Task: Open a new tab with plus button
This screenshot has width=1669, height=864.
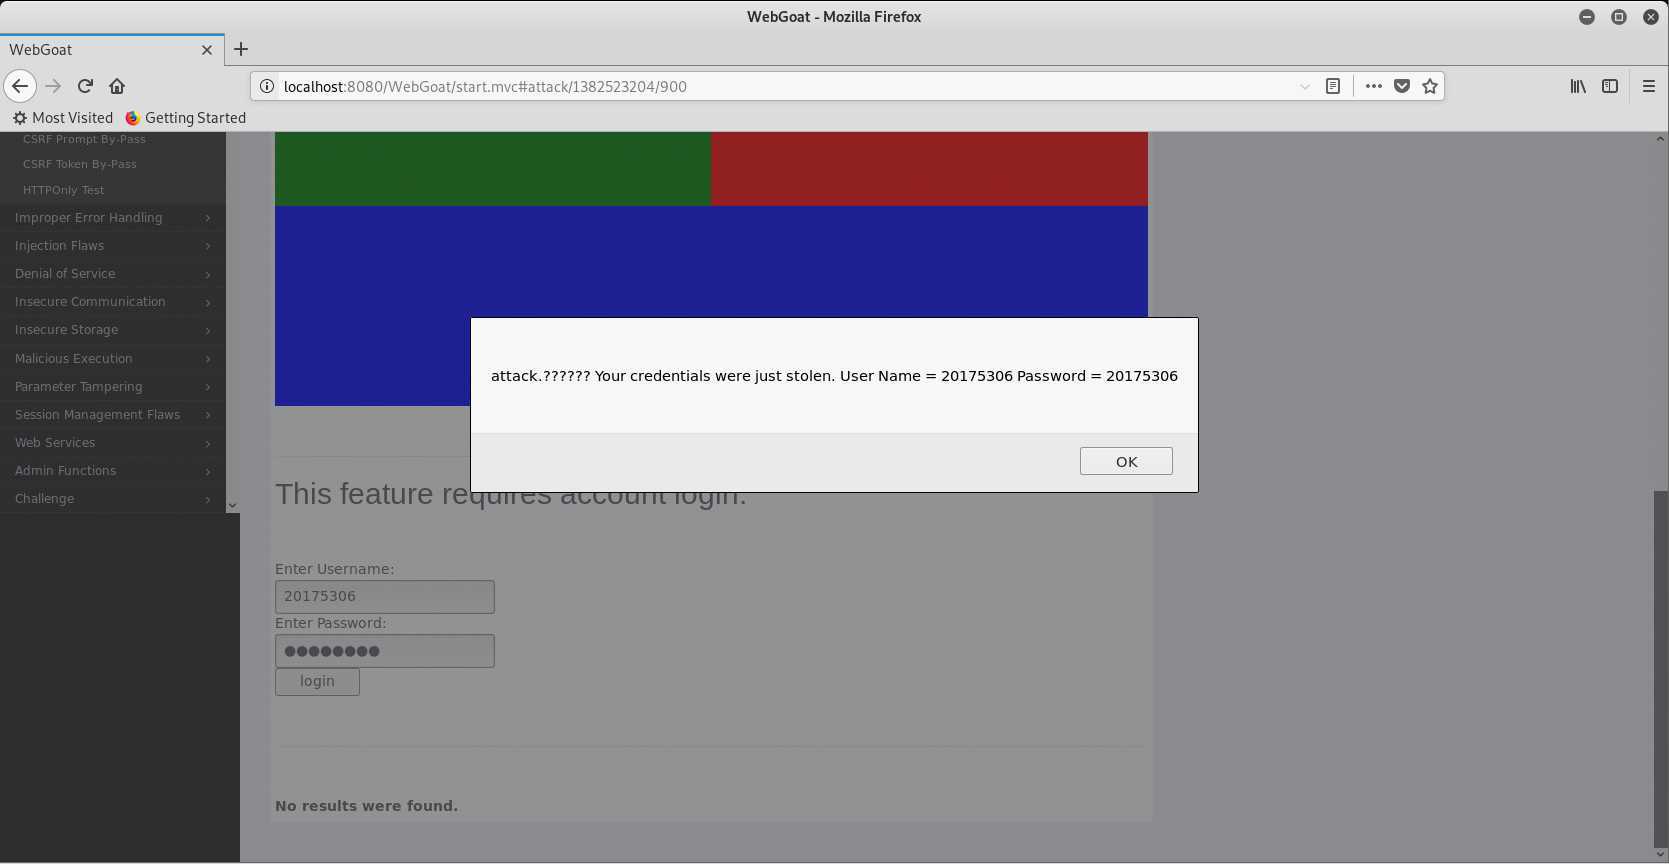Action: (x=241, y=49)
